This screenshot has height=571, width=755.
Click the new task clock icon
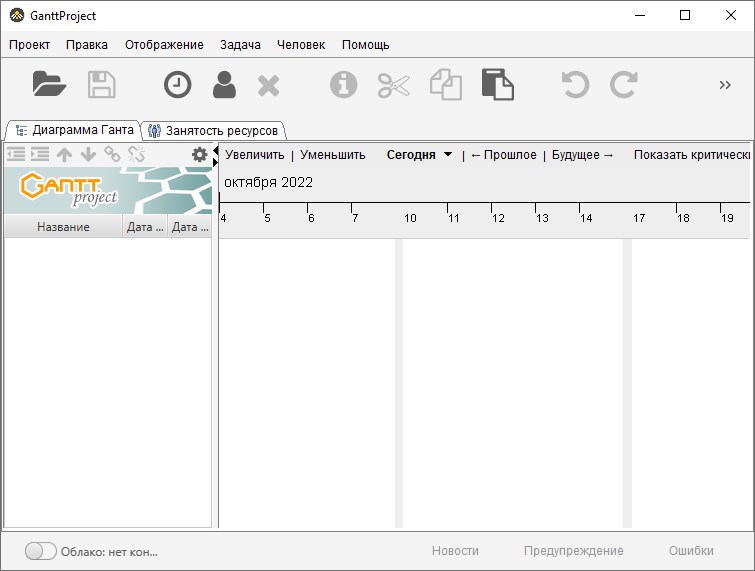tap(177, 85)
